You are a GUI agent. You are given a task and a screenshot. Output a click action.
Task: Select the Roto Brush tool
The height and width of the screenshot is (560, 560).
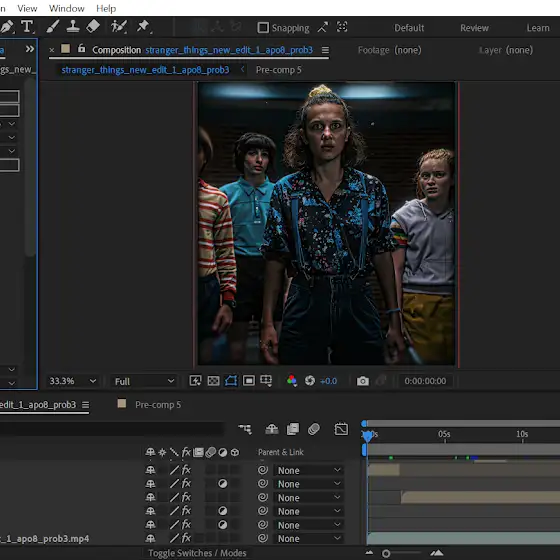tap(119, 27)
